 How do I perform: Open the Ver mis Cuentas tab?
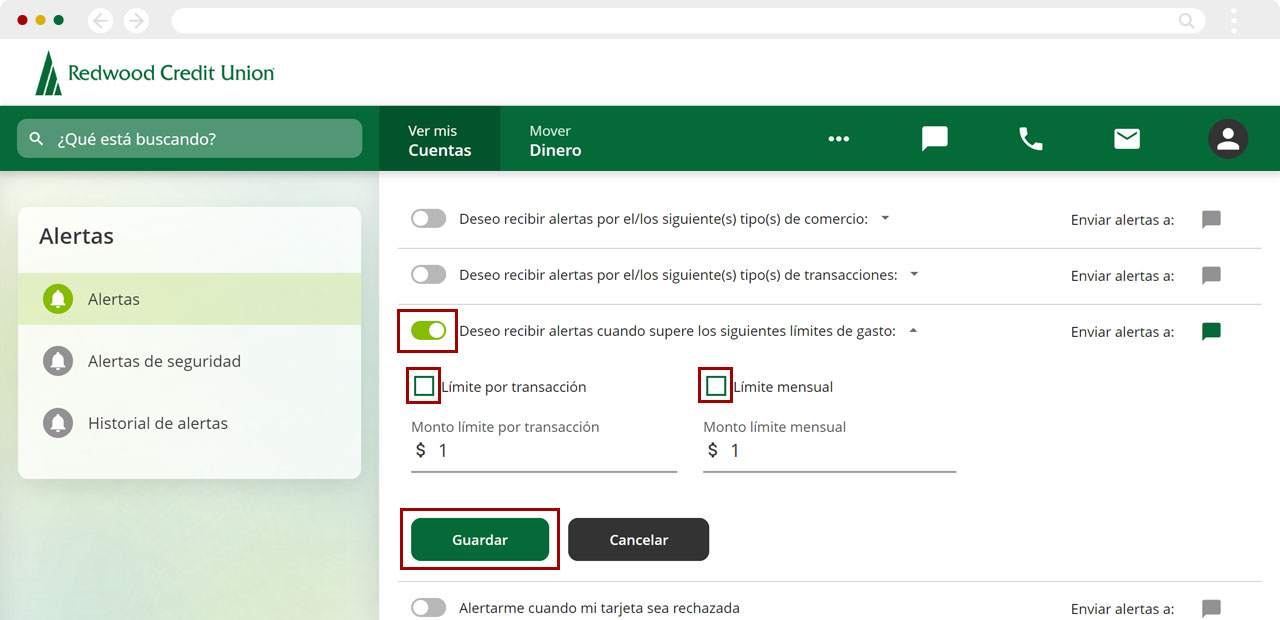(439, 140)
